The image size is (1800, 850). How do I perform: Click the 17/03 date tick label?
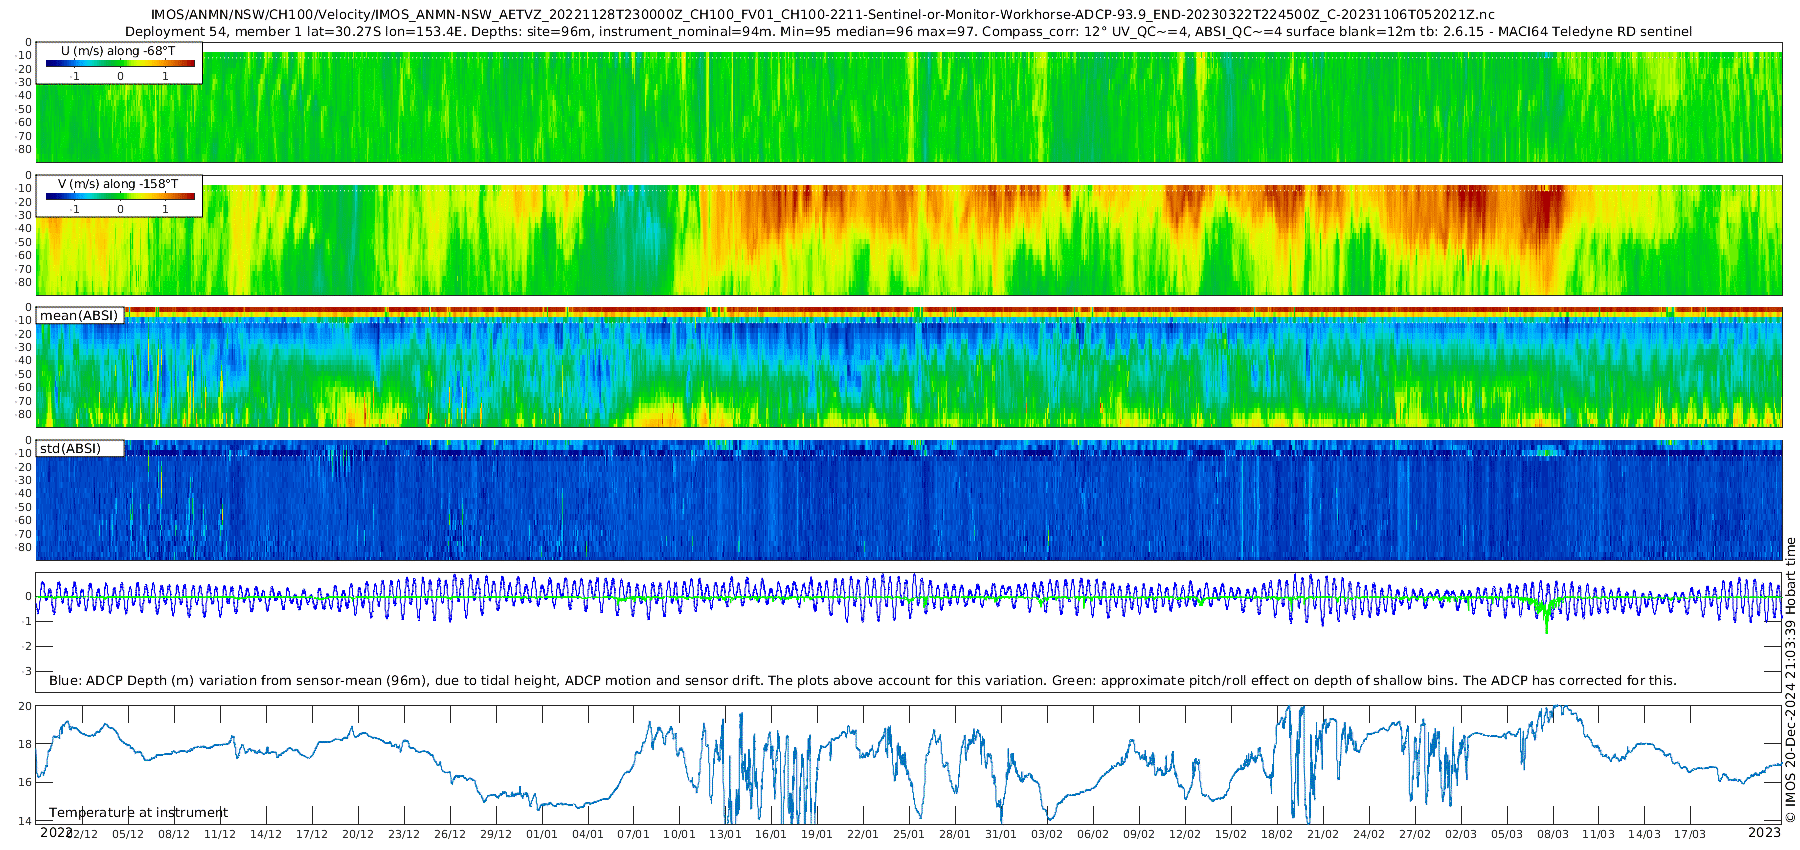(1690, 834)
